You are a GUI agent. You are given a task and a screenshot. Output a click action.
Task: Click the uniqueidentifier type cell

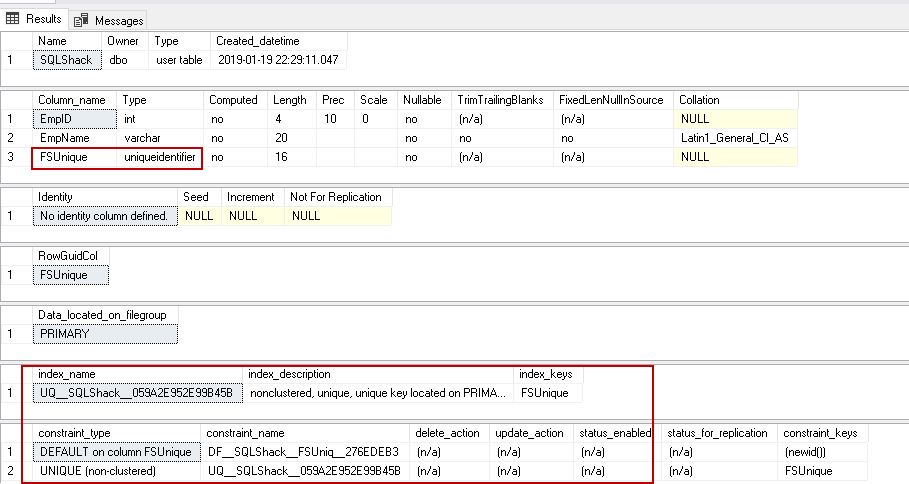pos(160,157)
